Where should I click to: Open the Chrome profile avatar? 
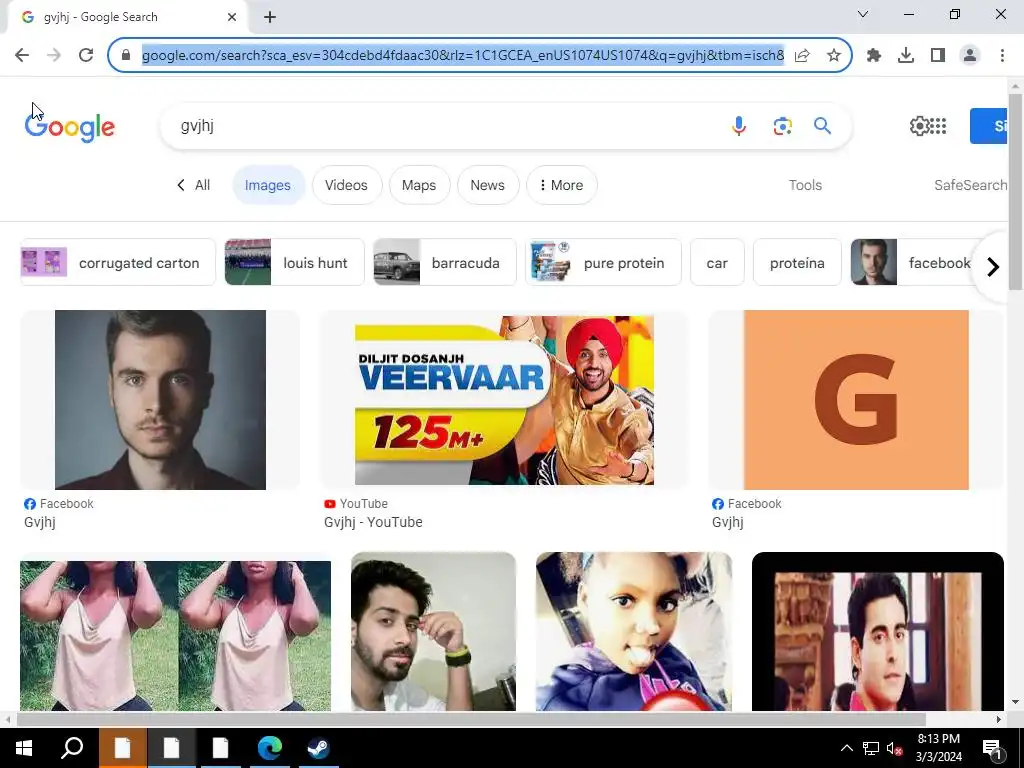[x=970, y=55]
